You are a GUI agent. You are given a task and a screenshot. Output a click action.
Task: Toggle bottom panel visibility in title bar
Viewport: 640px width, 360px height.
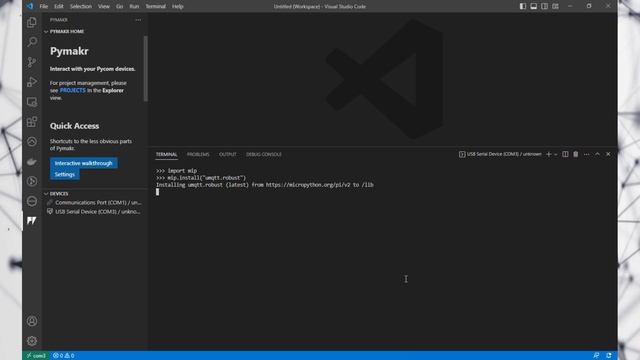click(533, 6)
